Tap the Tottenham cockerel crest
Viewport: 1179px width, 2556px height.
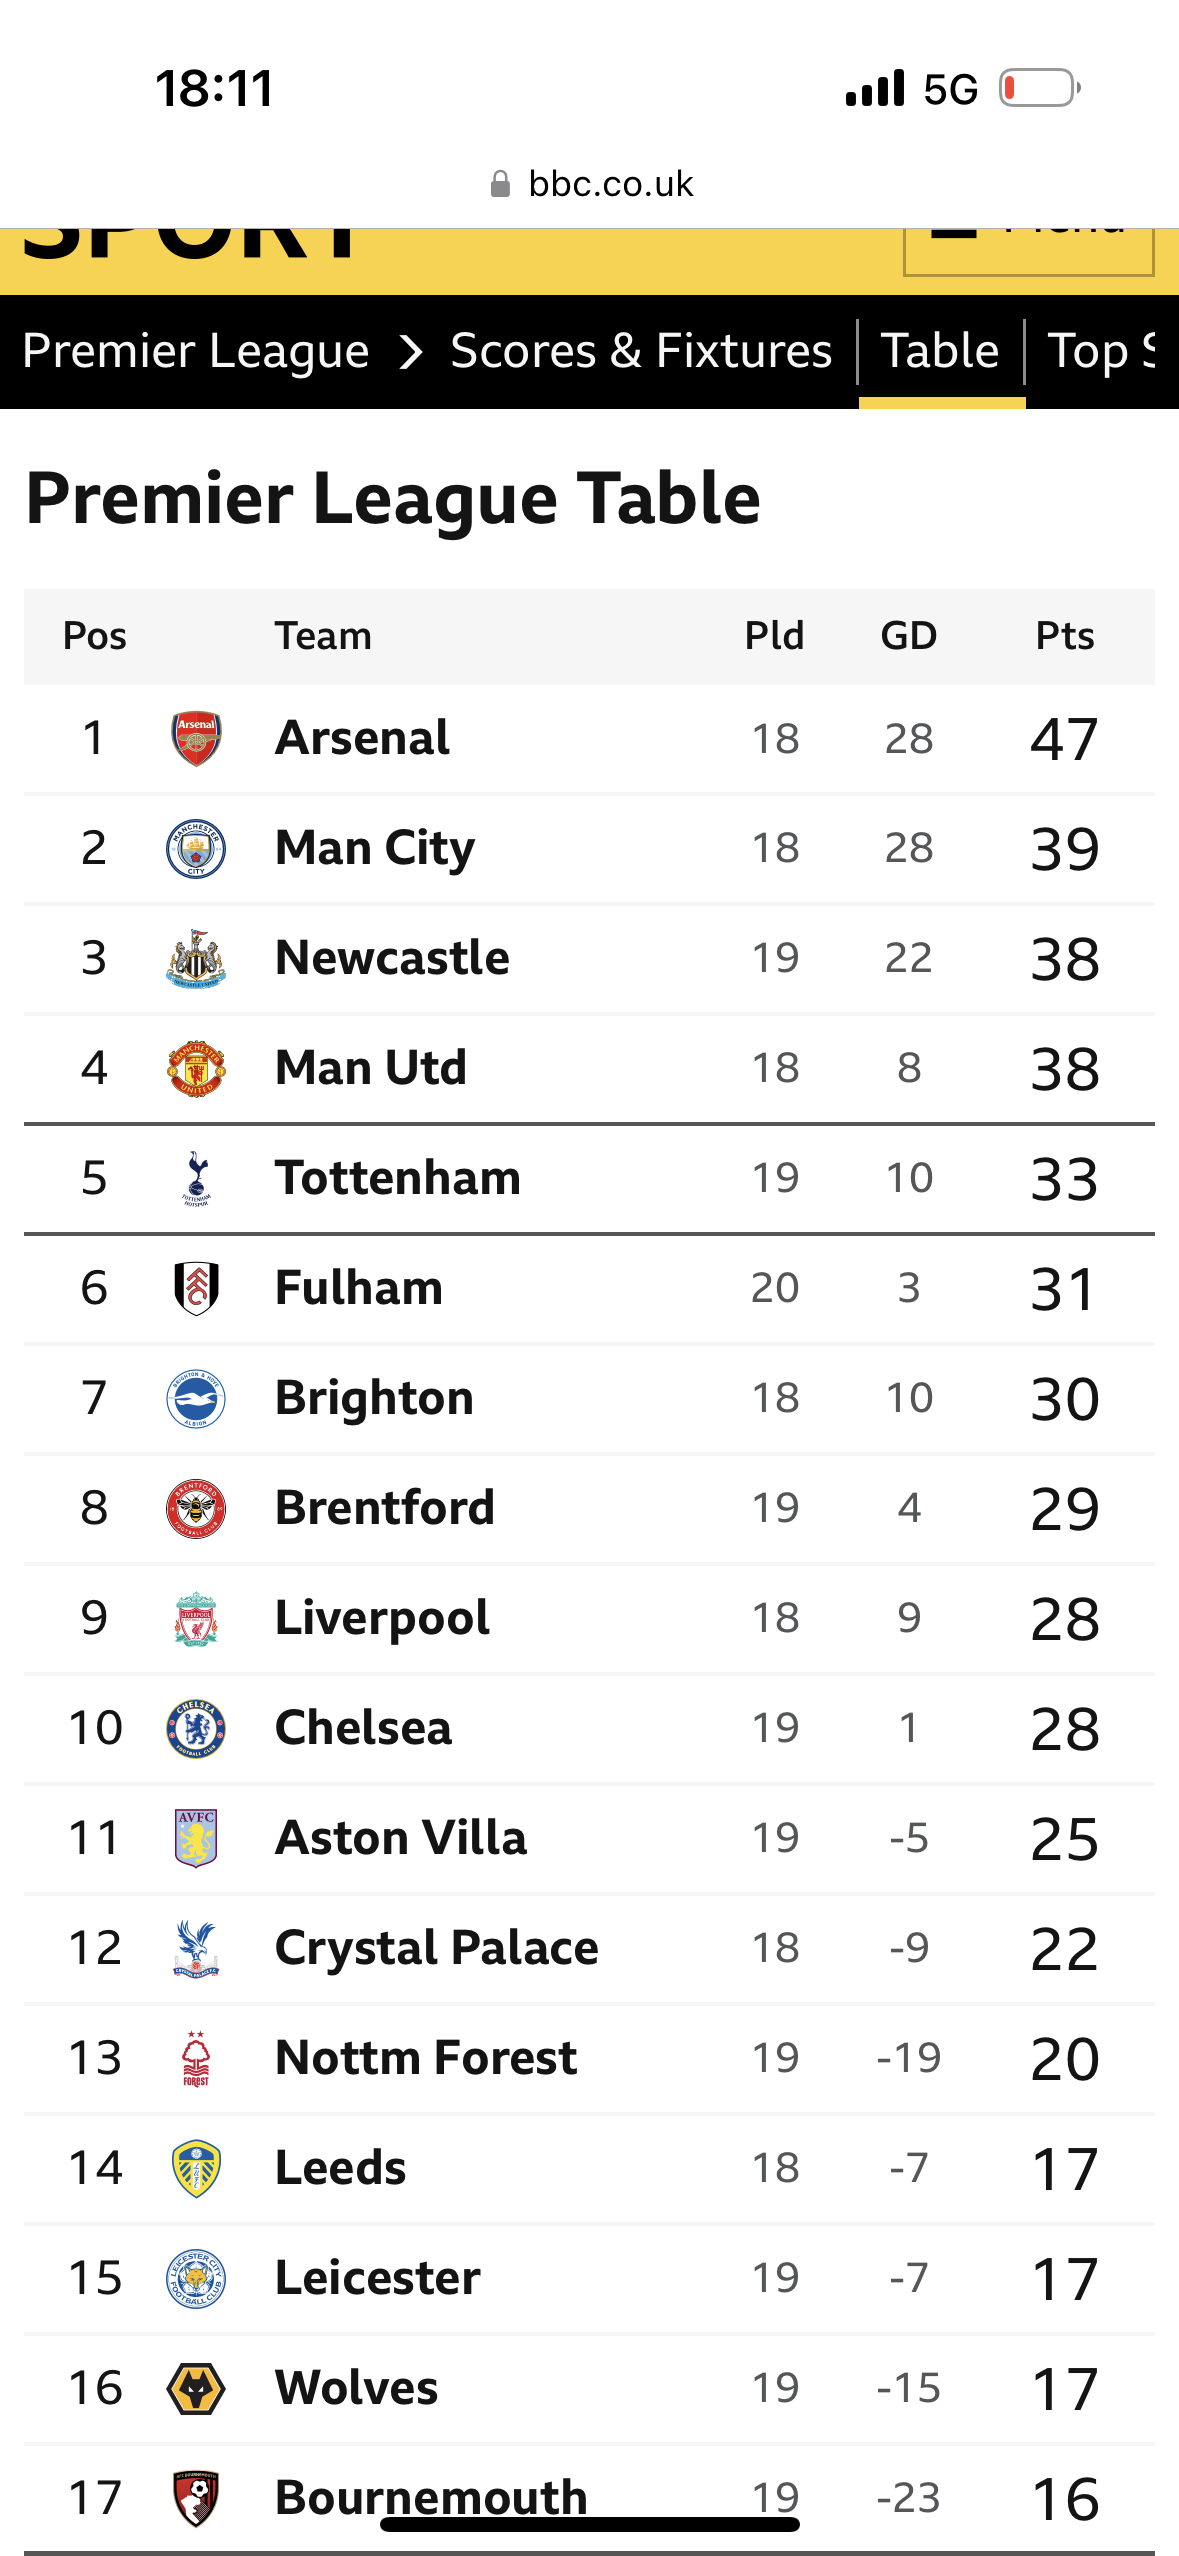(196, 1179)
